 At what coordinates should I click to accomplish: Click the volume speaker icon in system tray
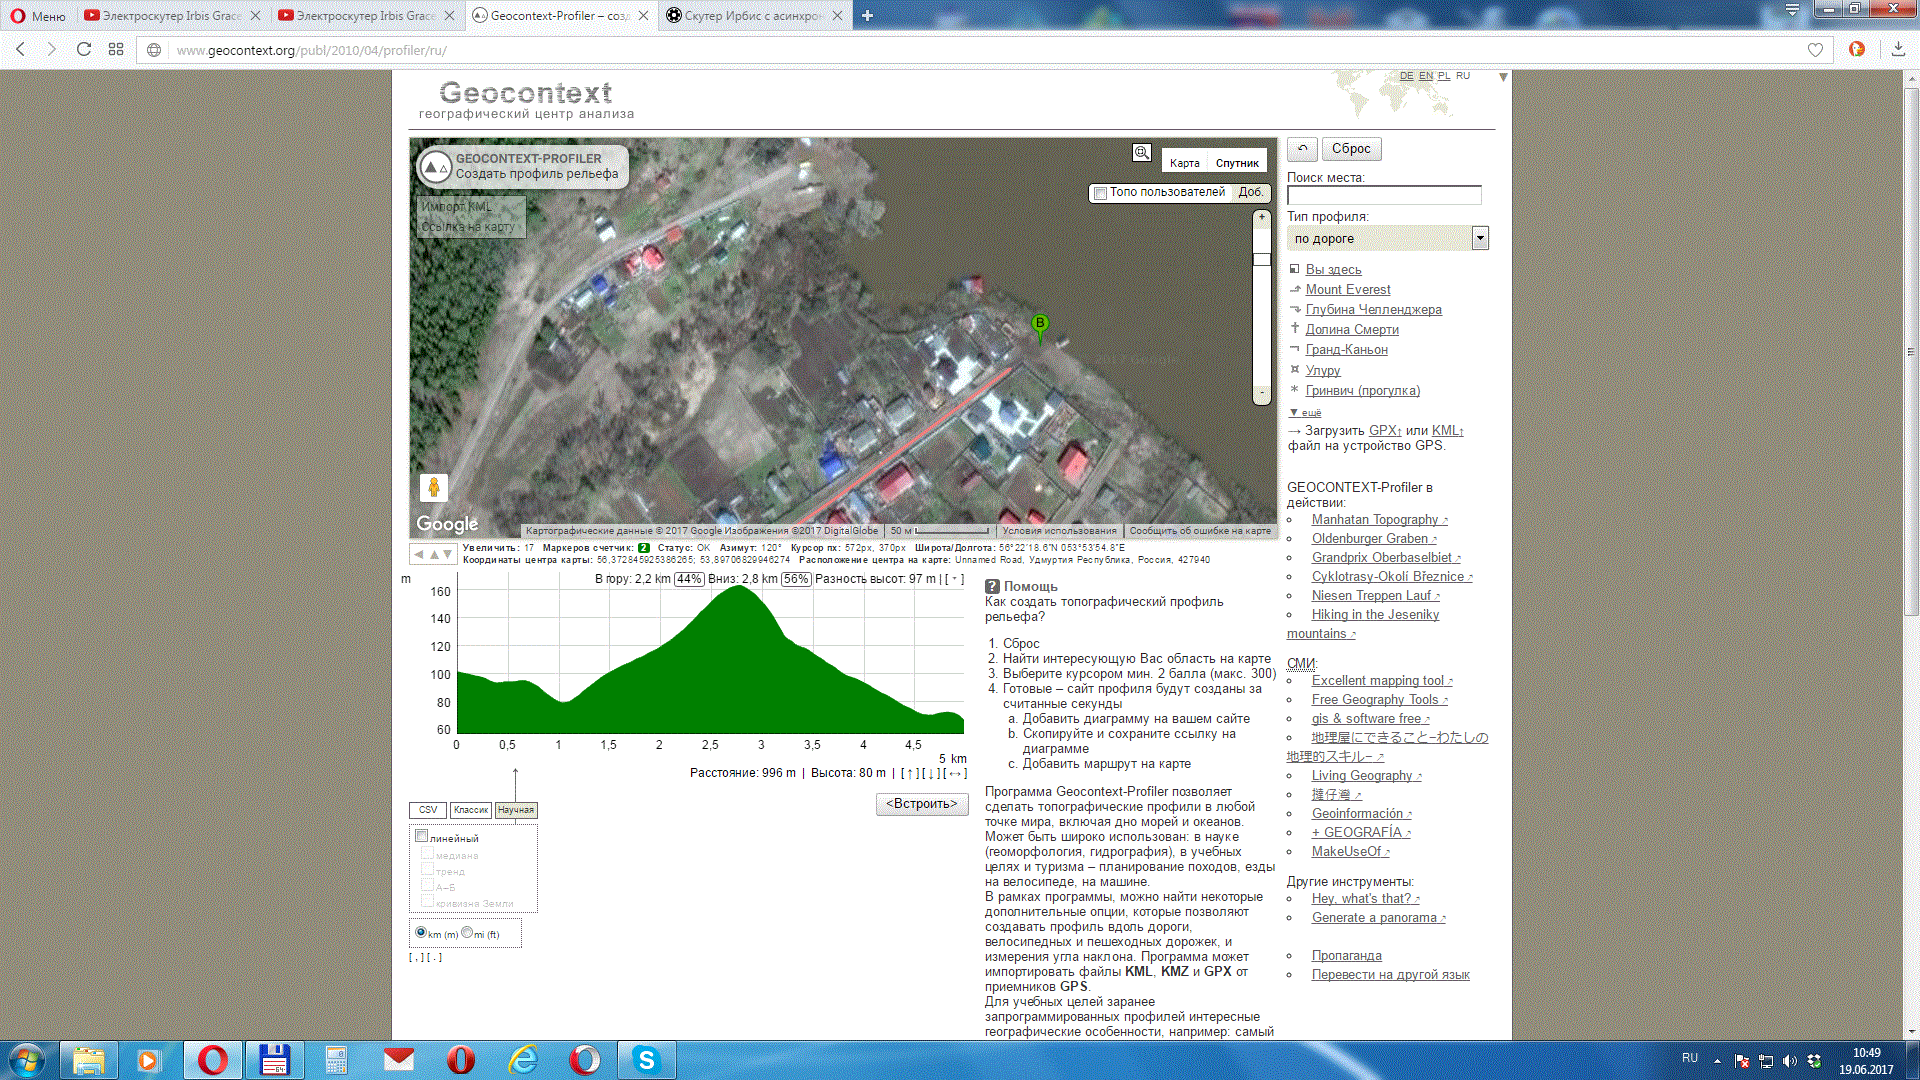[x=1790, y=1061]
